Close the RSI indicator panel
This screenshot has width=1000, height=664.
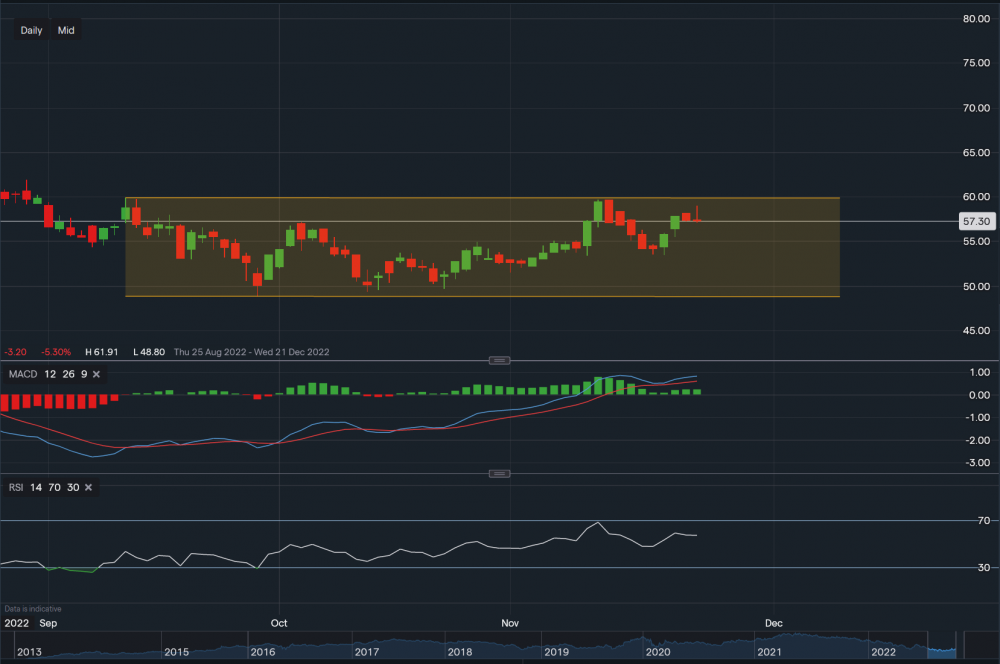tap(88, 487)
